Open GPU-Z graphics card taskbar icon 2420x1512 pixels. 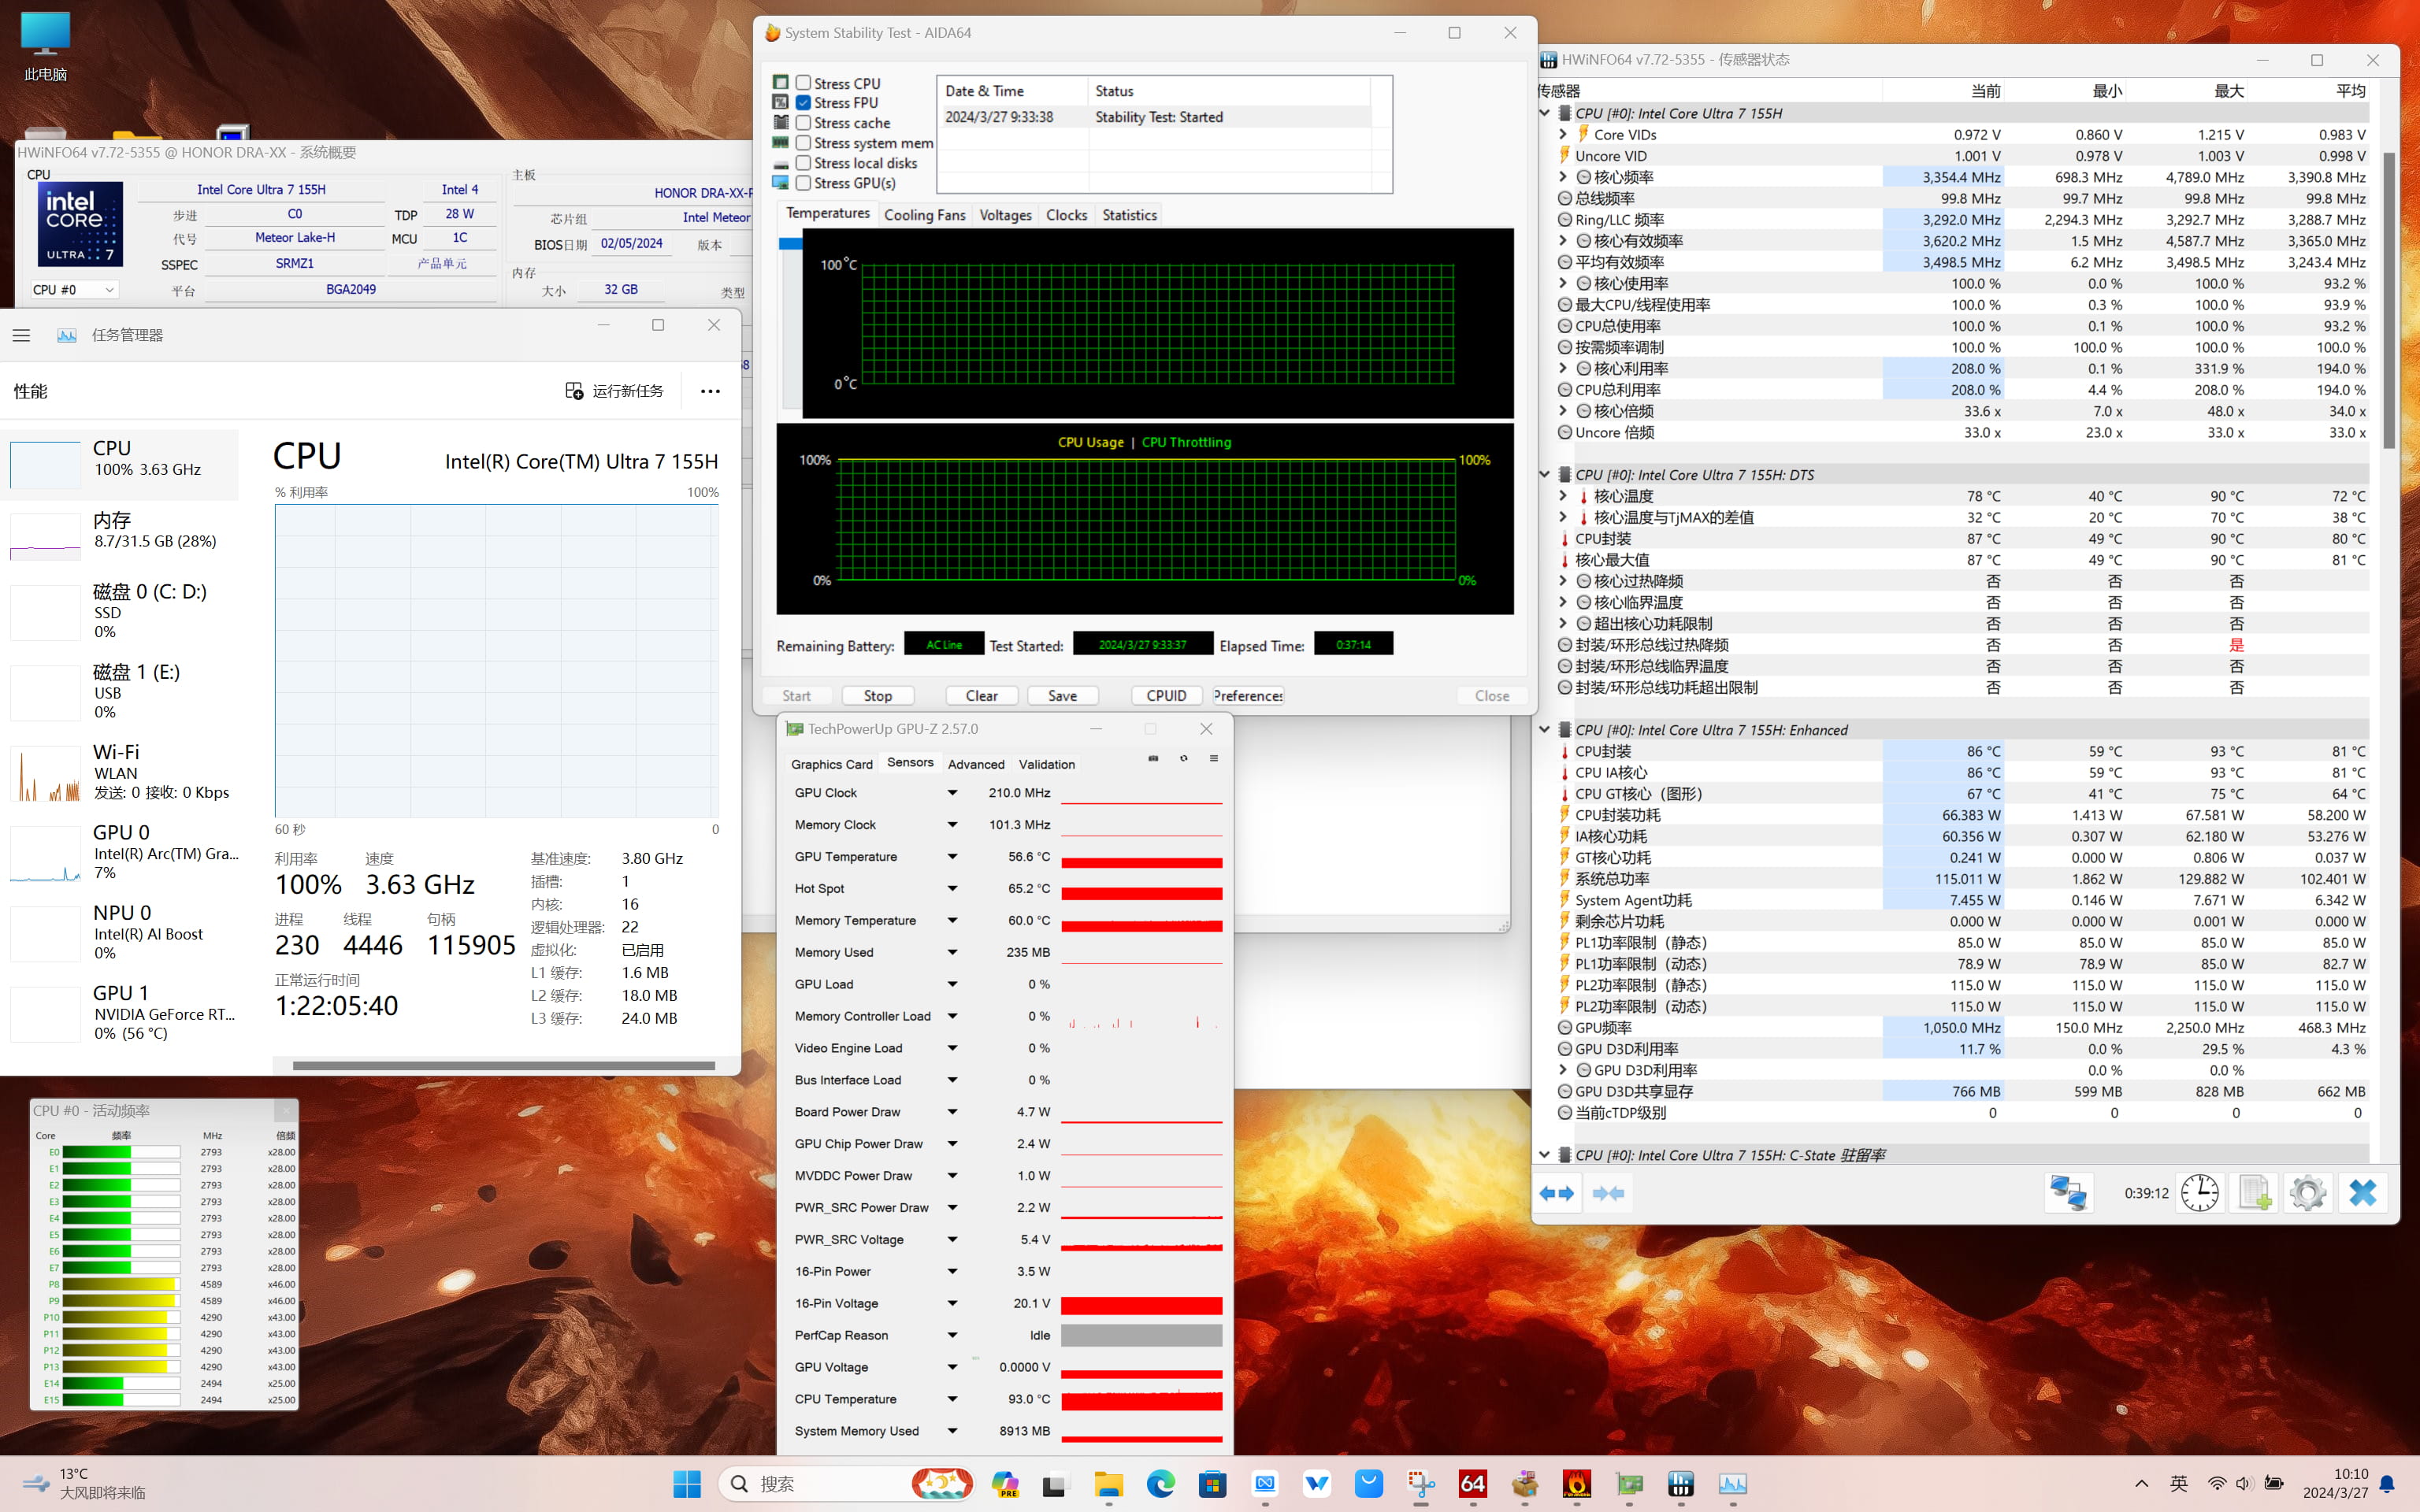[x=1629, y=1483]
